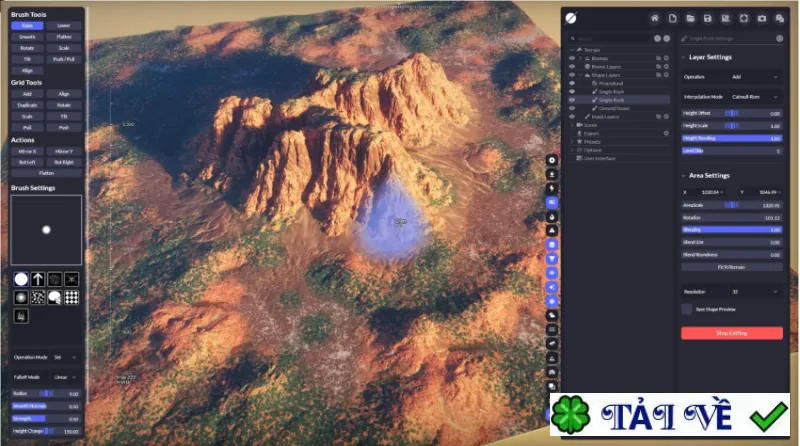This screenshot has width=800, height=446.
Task: Click the Rot Right action
Action: point(64,162)
